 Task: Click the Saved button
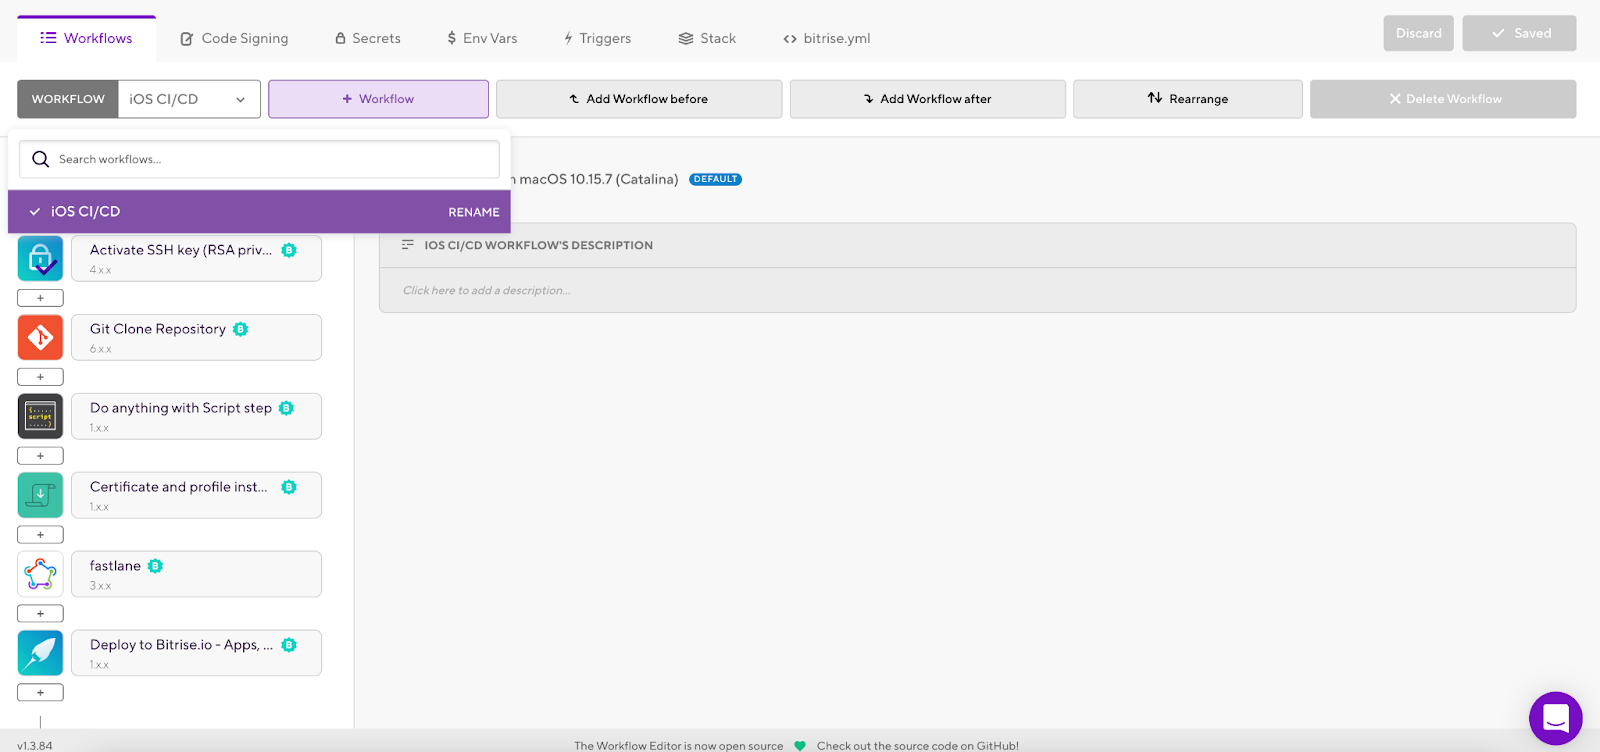pyautogui.click(x=1519, y=33)
